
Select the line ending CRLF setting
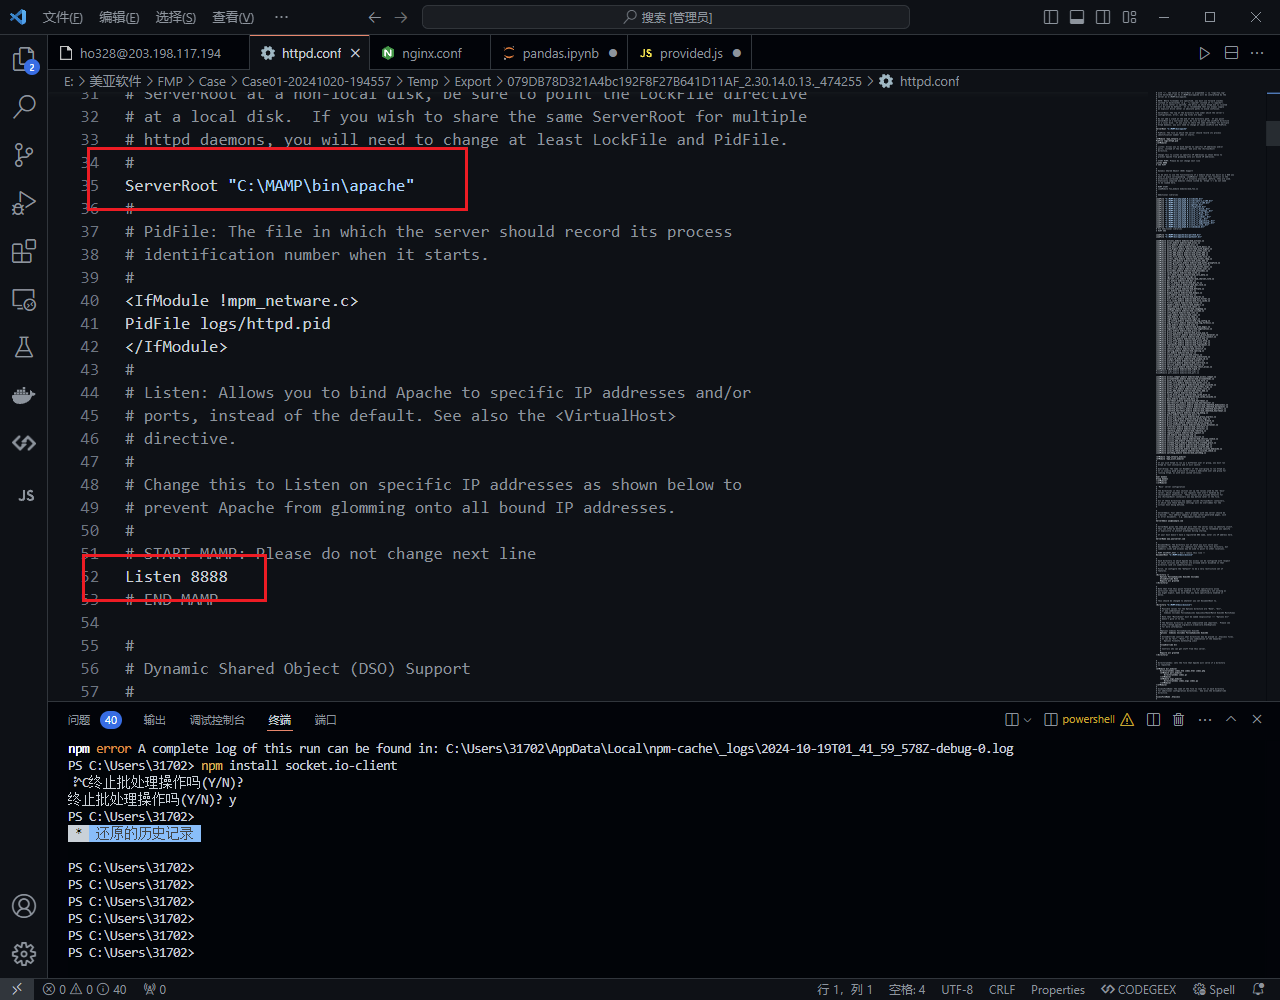pos(1002,989)
